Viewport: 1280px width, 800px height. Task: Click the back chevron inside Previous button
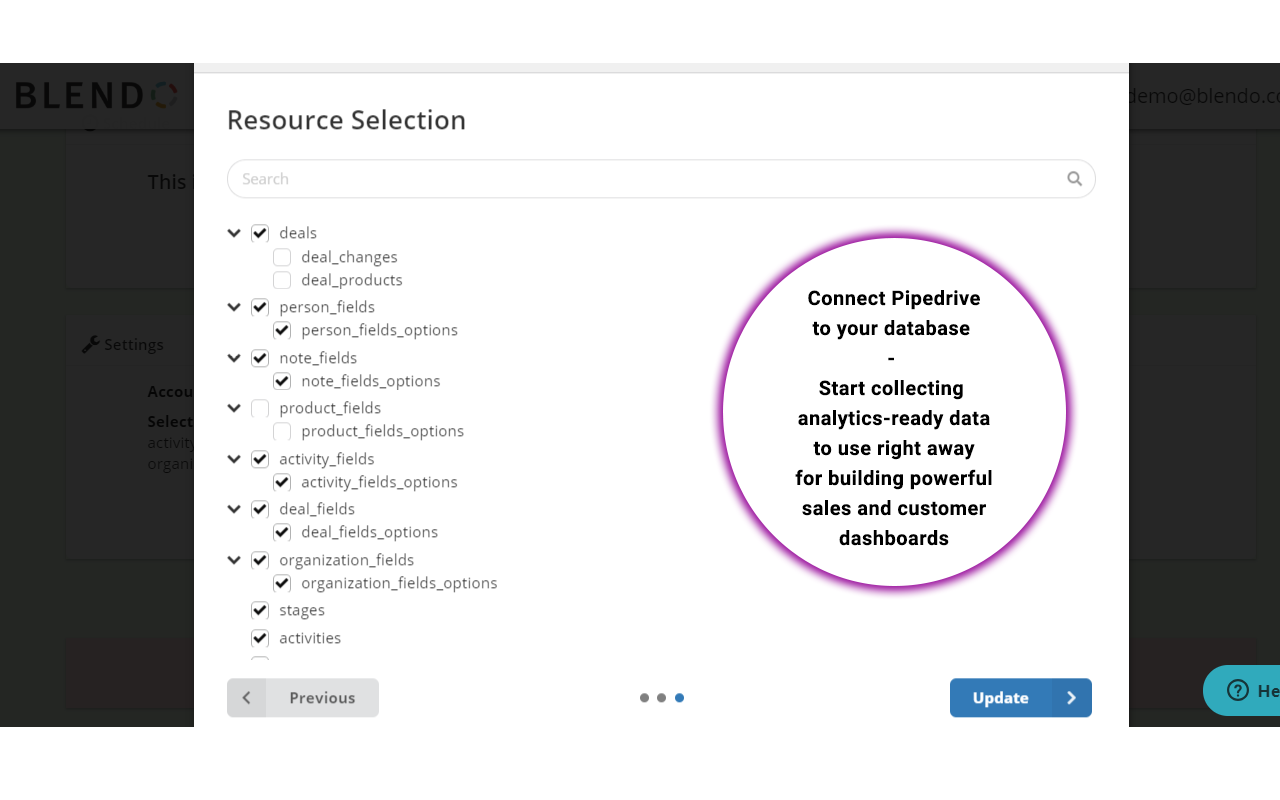(x=246, y=697)
